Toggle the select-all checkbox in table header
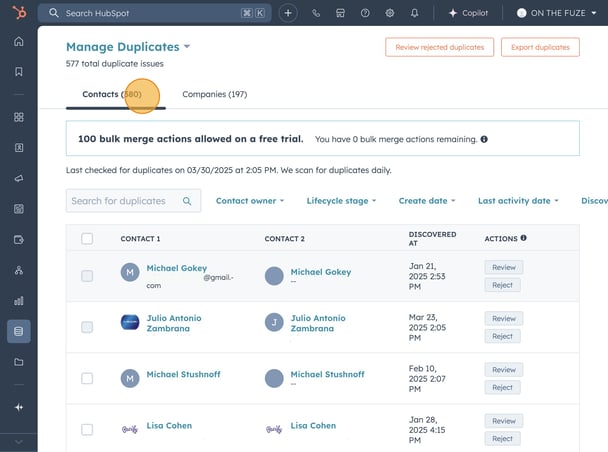The height and width of the screenshot is (452, 608). coord(87,238)
